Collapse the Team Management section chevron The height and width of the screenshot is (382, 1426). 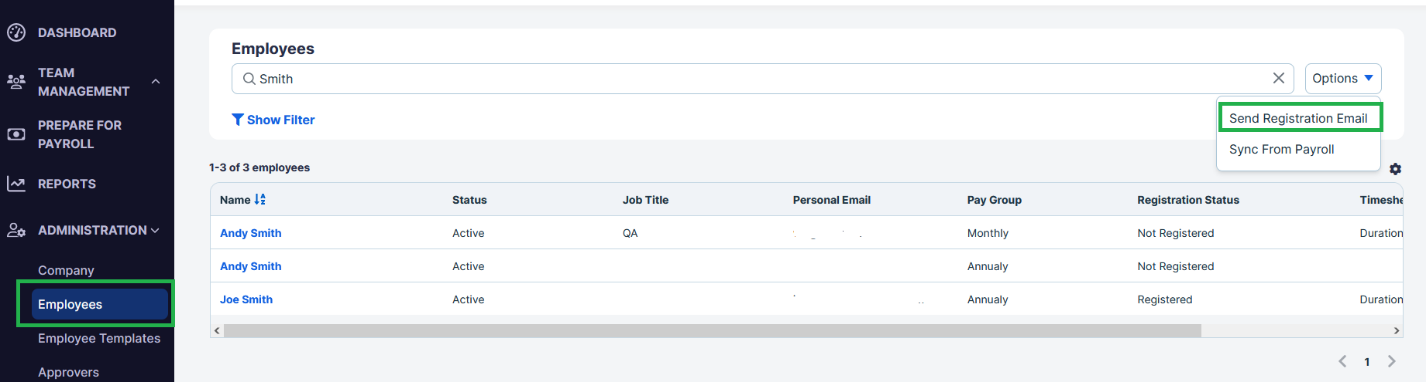[155, 82]
